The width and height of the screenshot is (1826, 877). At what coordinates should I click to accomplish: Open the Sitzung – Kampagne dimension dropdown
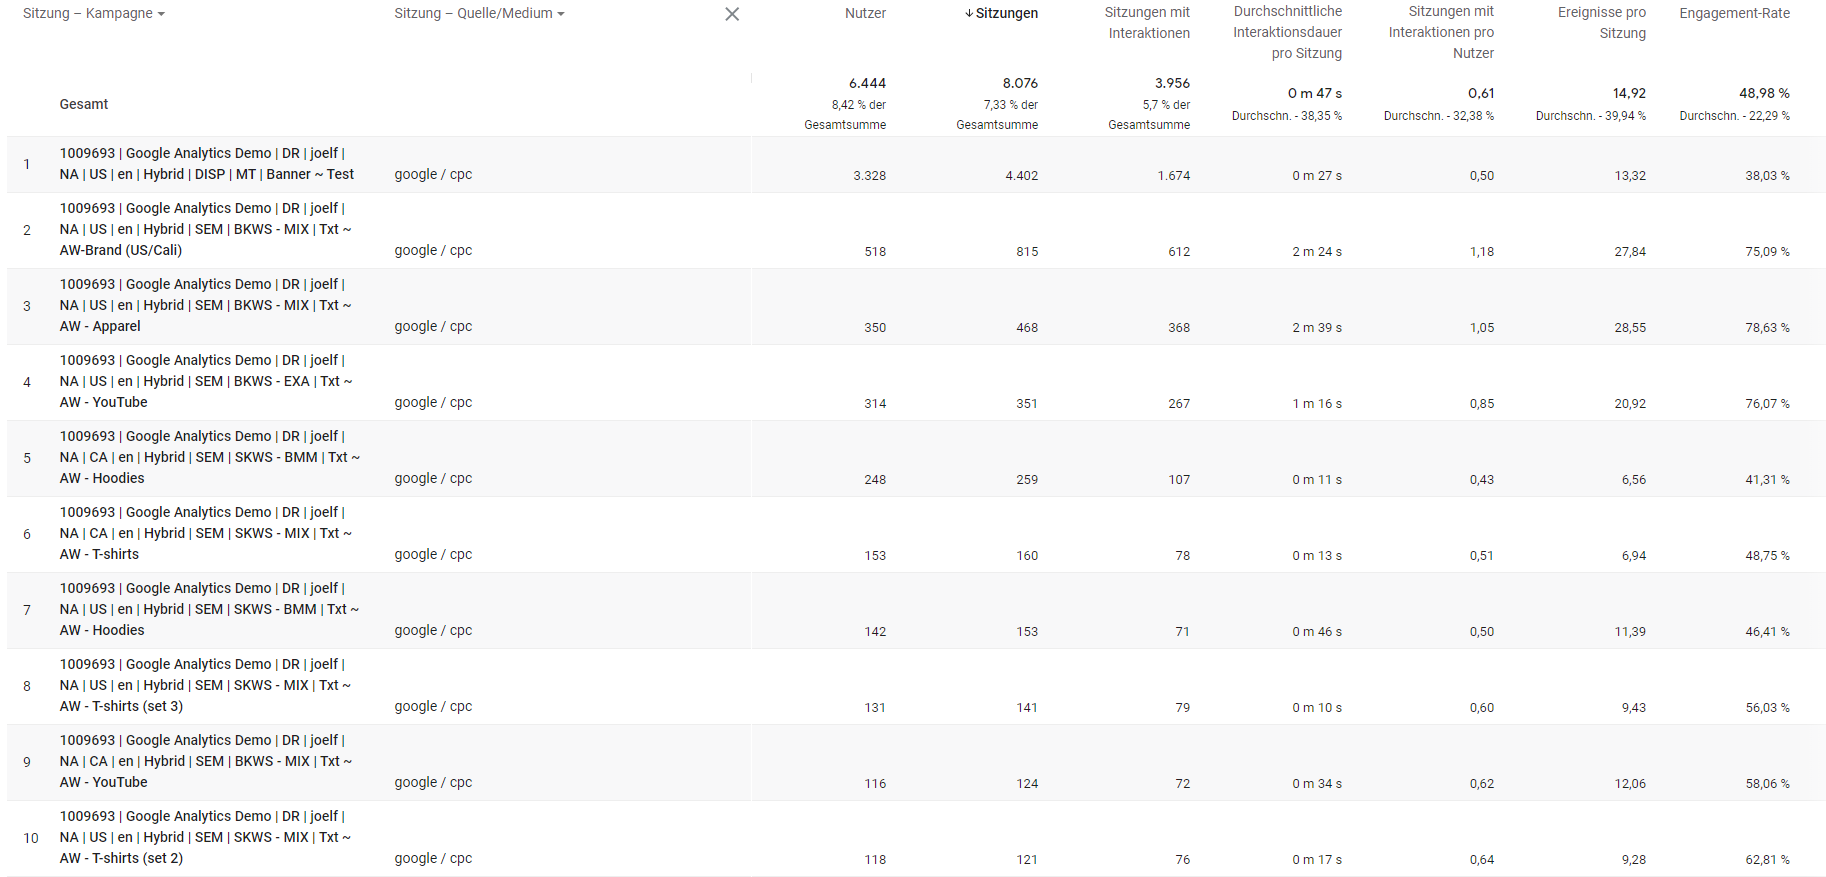click(x=112, y=14)
